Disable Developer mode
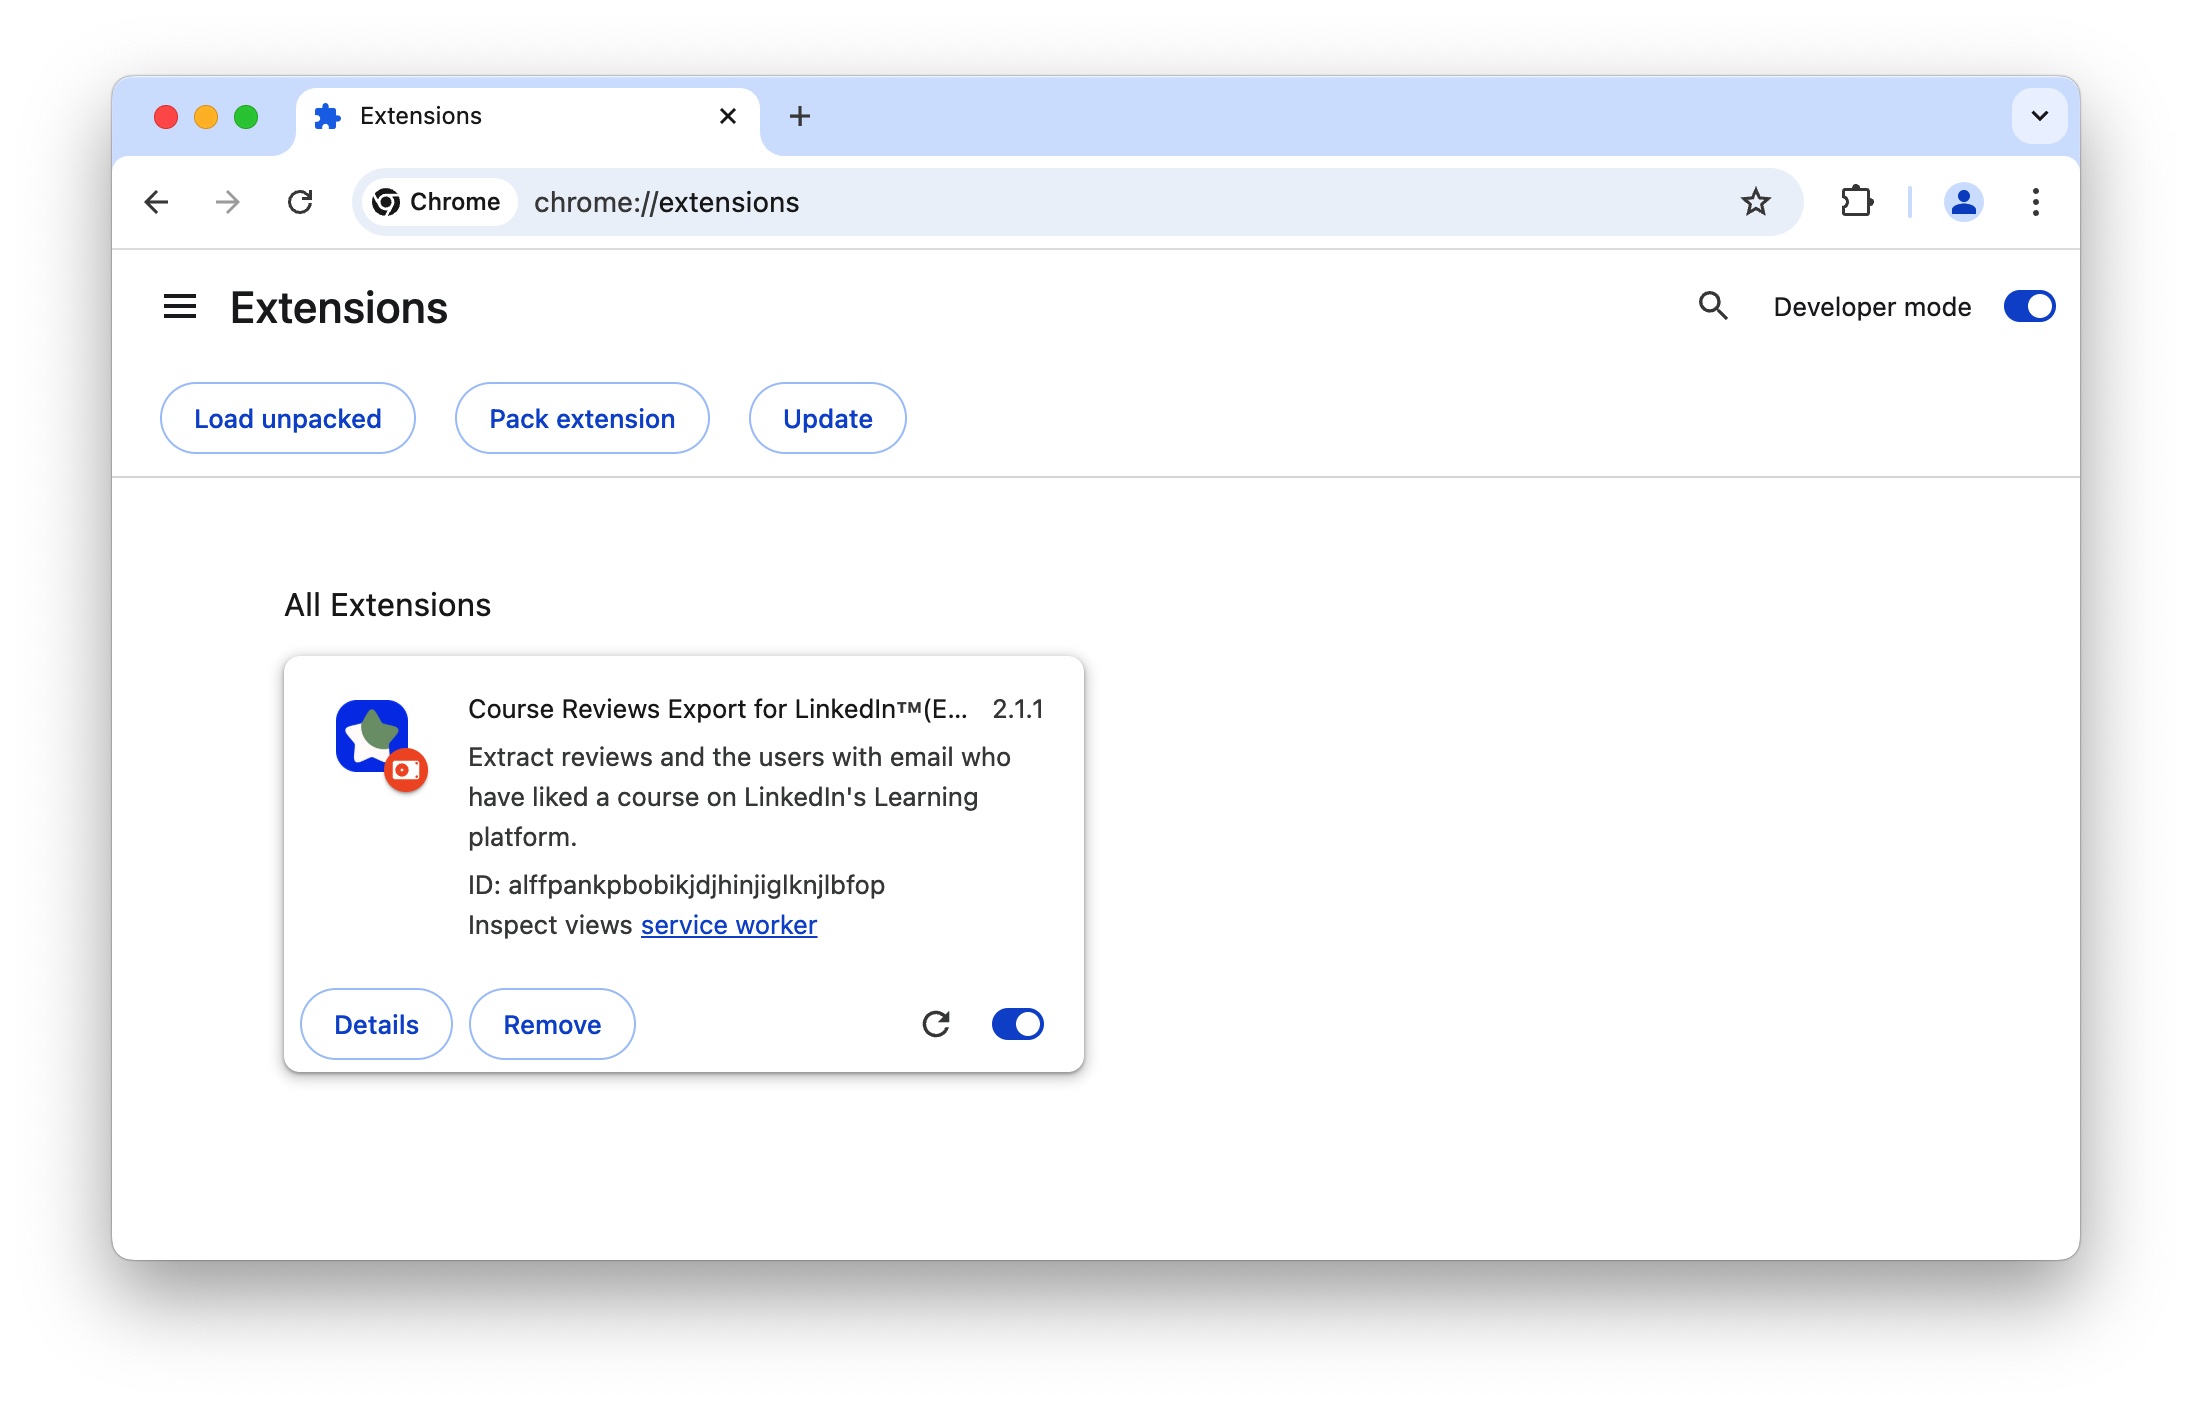This screenshot has height=1408, width=2192. [x=2029, y=306]
